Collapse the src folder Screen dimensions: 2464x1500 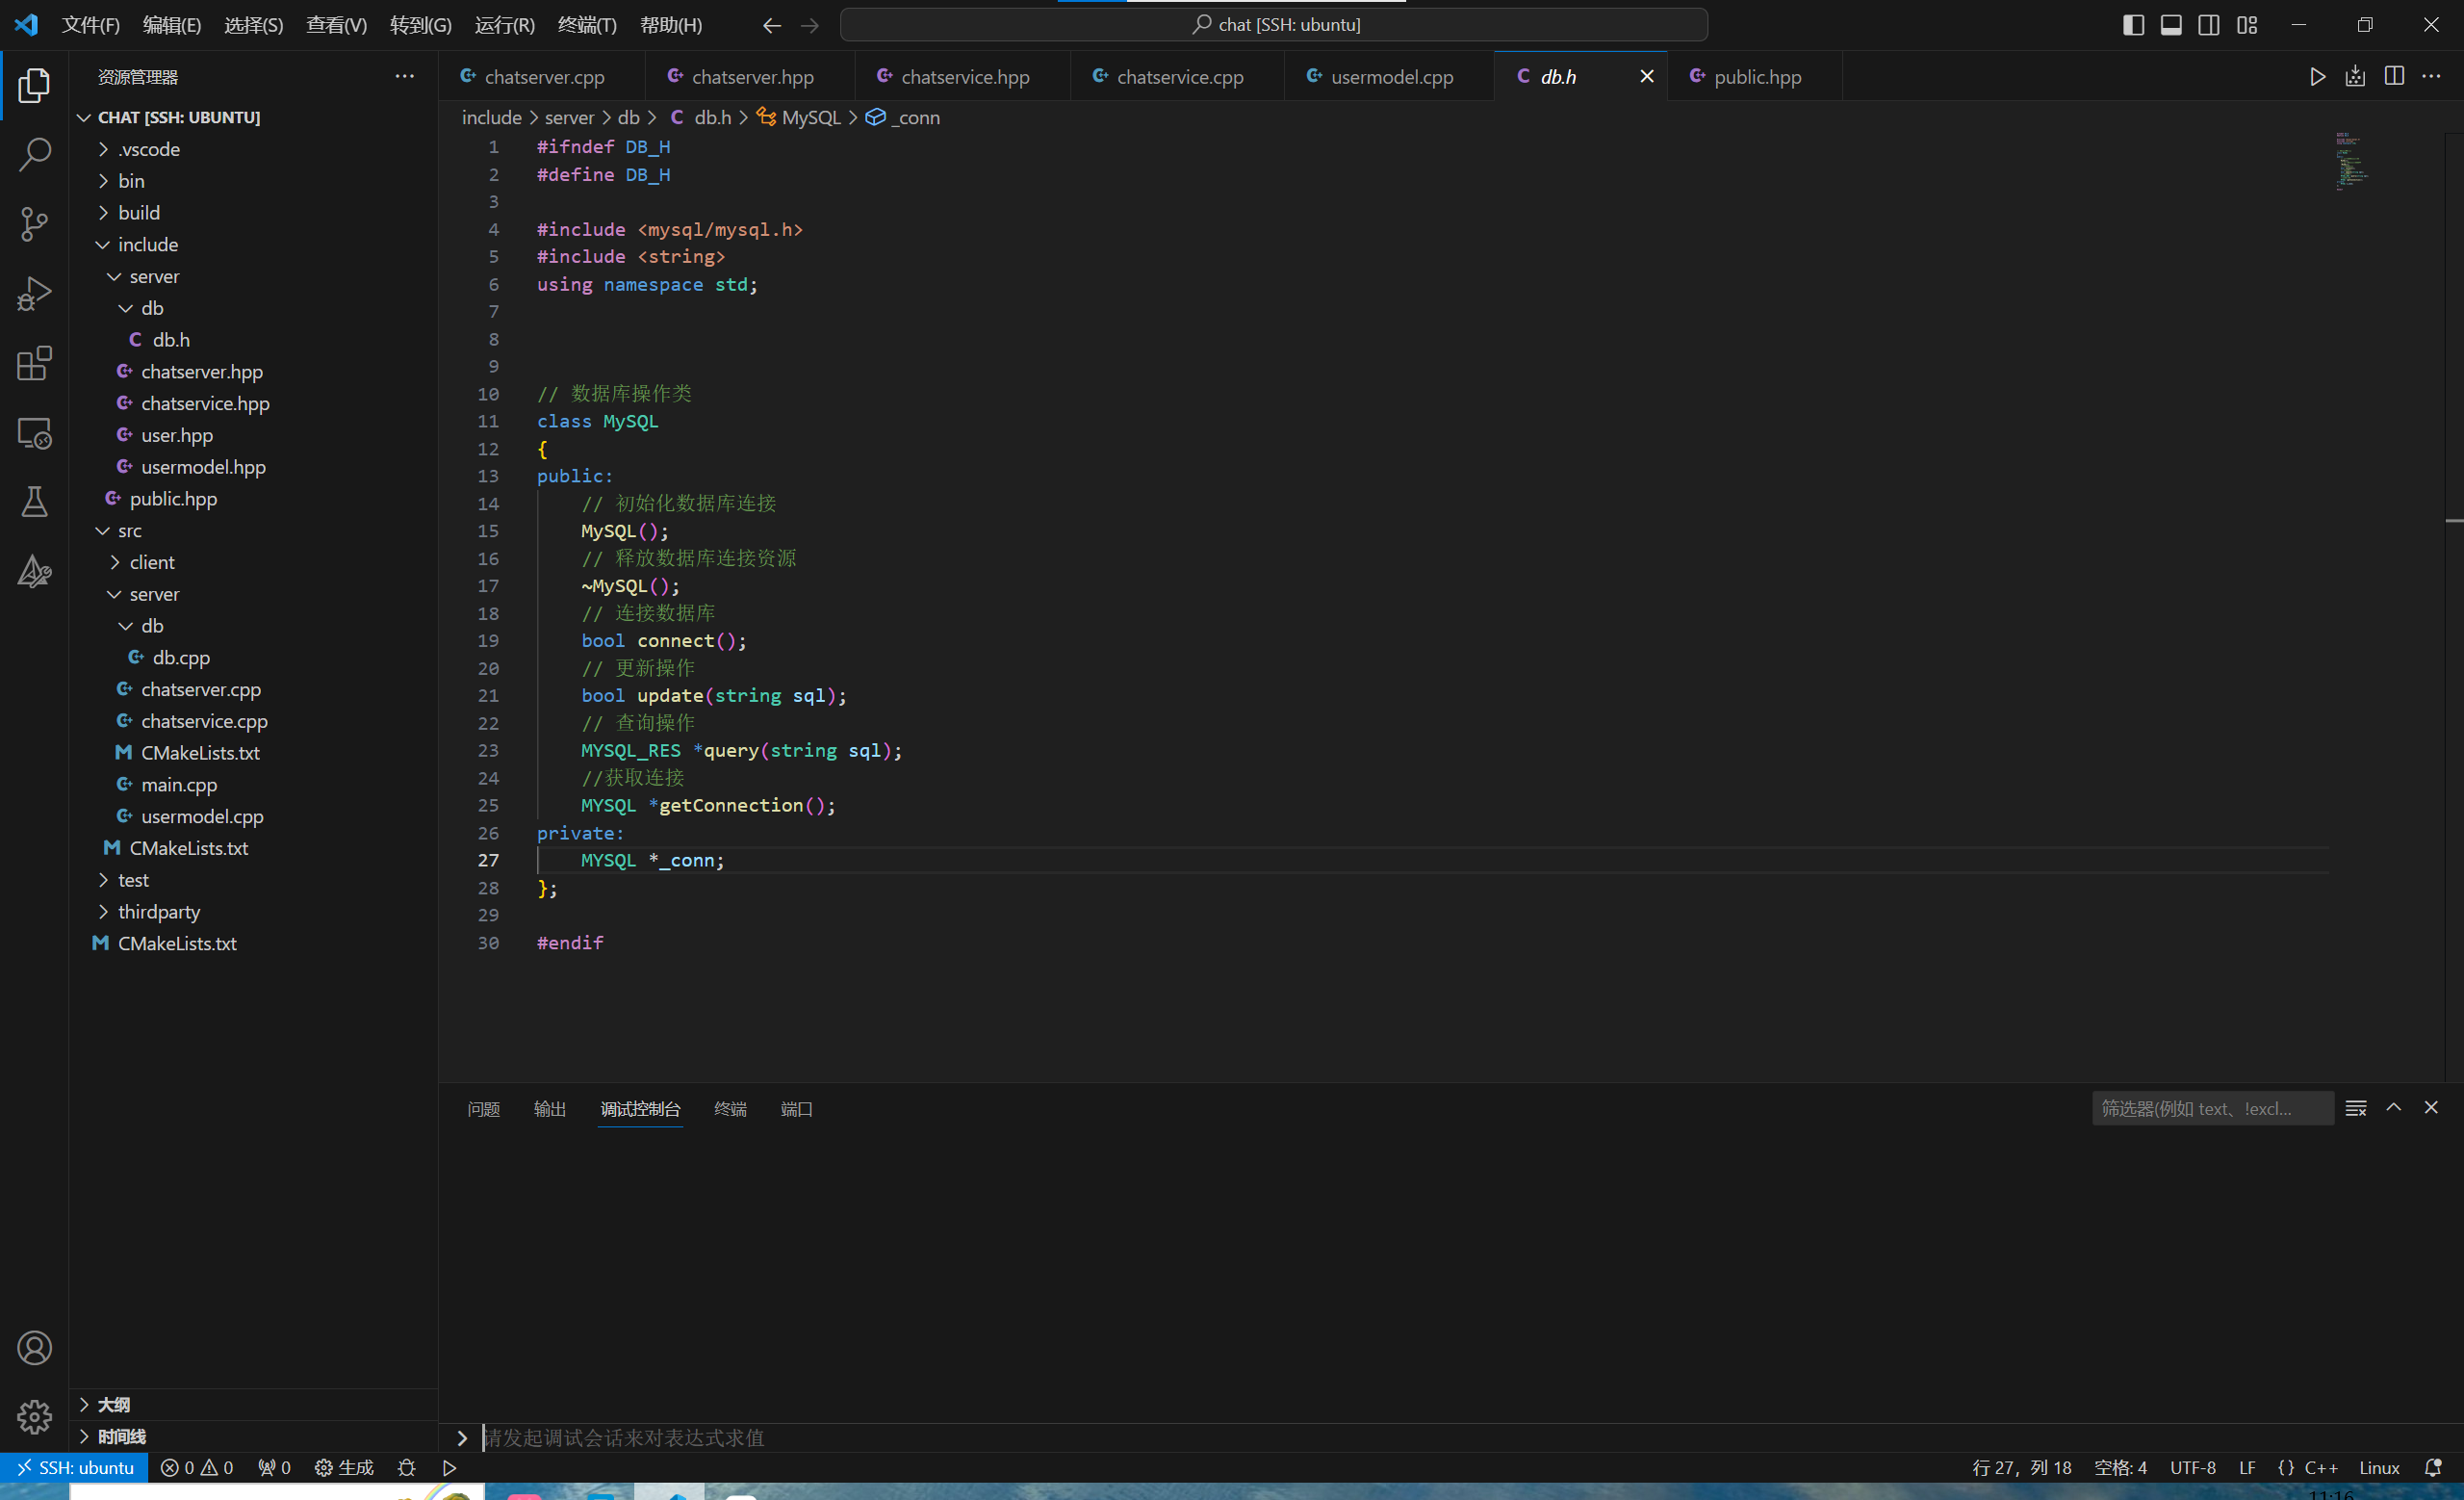coord(254,531)
